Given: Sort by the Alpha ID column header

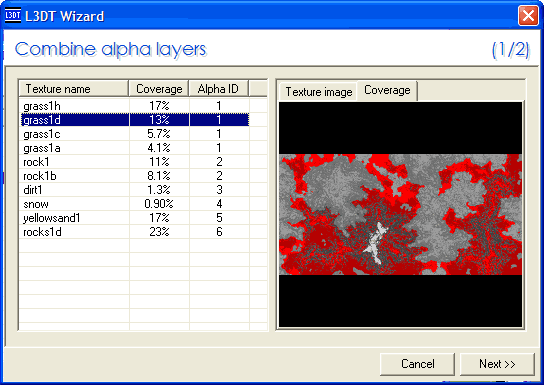Looking at the screenshot, I should pyautogui.click(x=219, y=89).
